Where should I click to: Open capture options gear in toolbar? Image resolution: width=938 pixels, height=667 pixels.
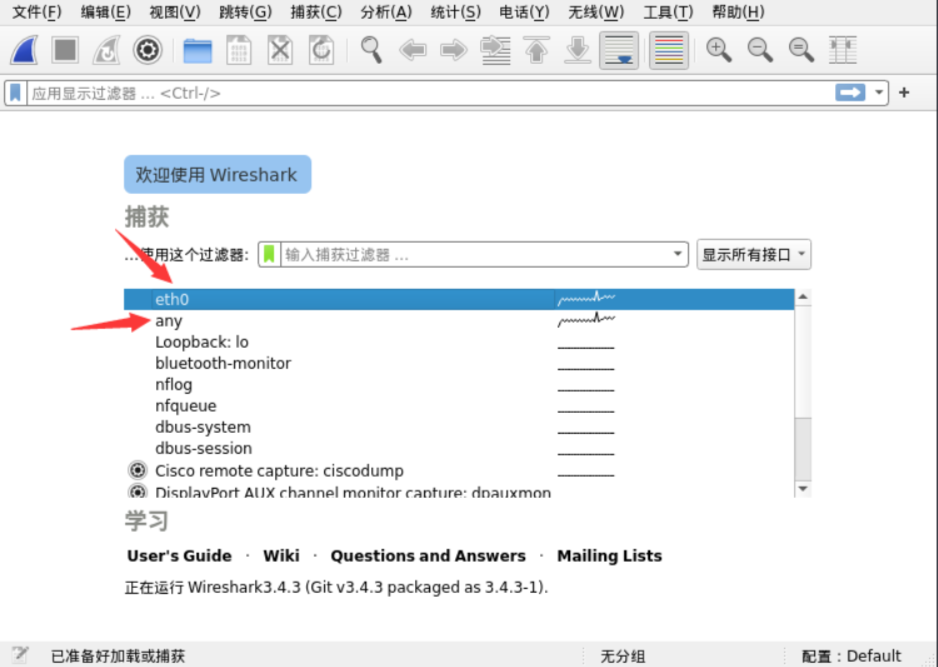pyautogui.click(x=147, y=50)
